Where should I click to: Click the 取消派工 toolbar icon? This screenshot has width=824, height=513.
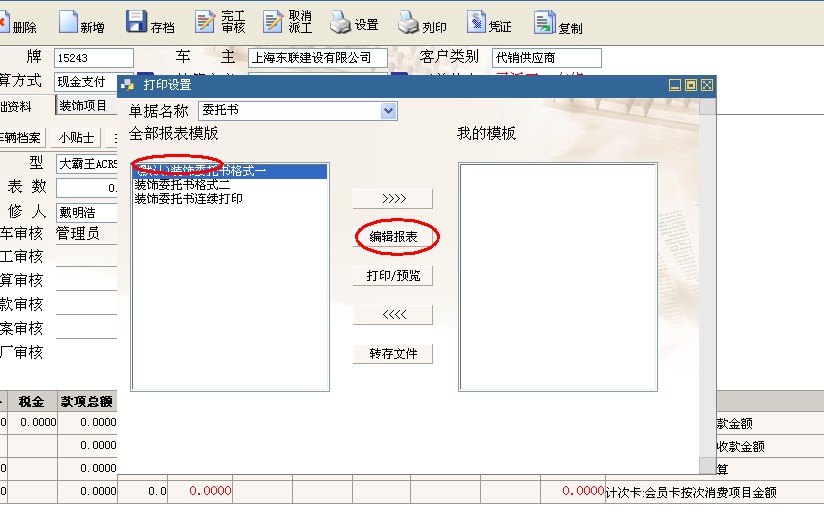273,22
